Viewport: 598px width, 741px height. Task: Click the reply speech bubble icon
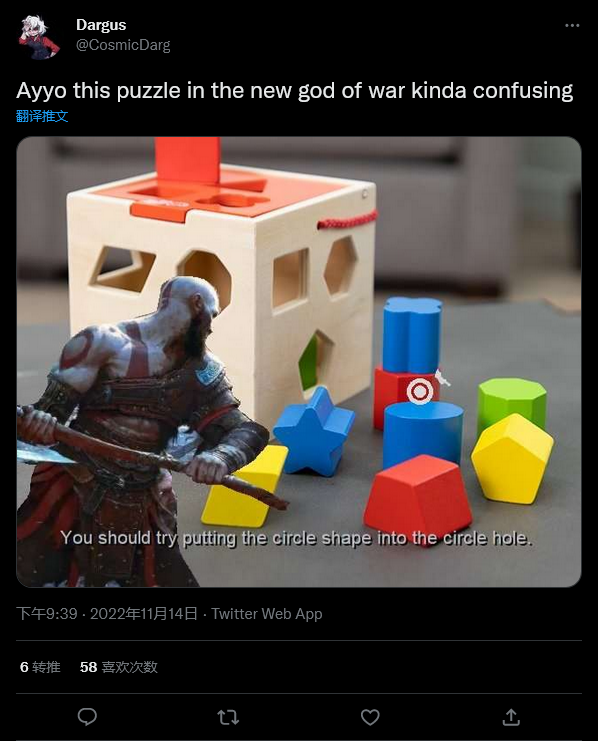[x=87, y=717]
